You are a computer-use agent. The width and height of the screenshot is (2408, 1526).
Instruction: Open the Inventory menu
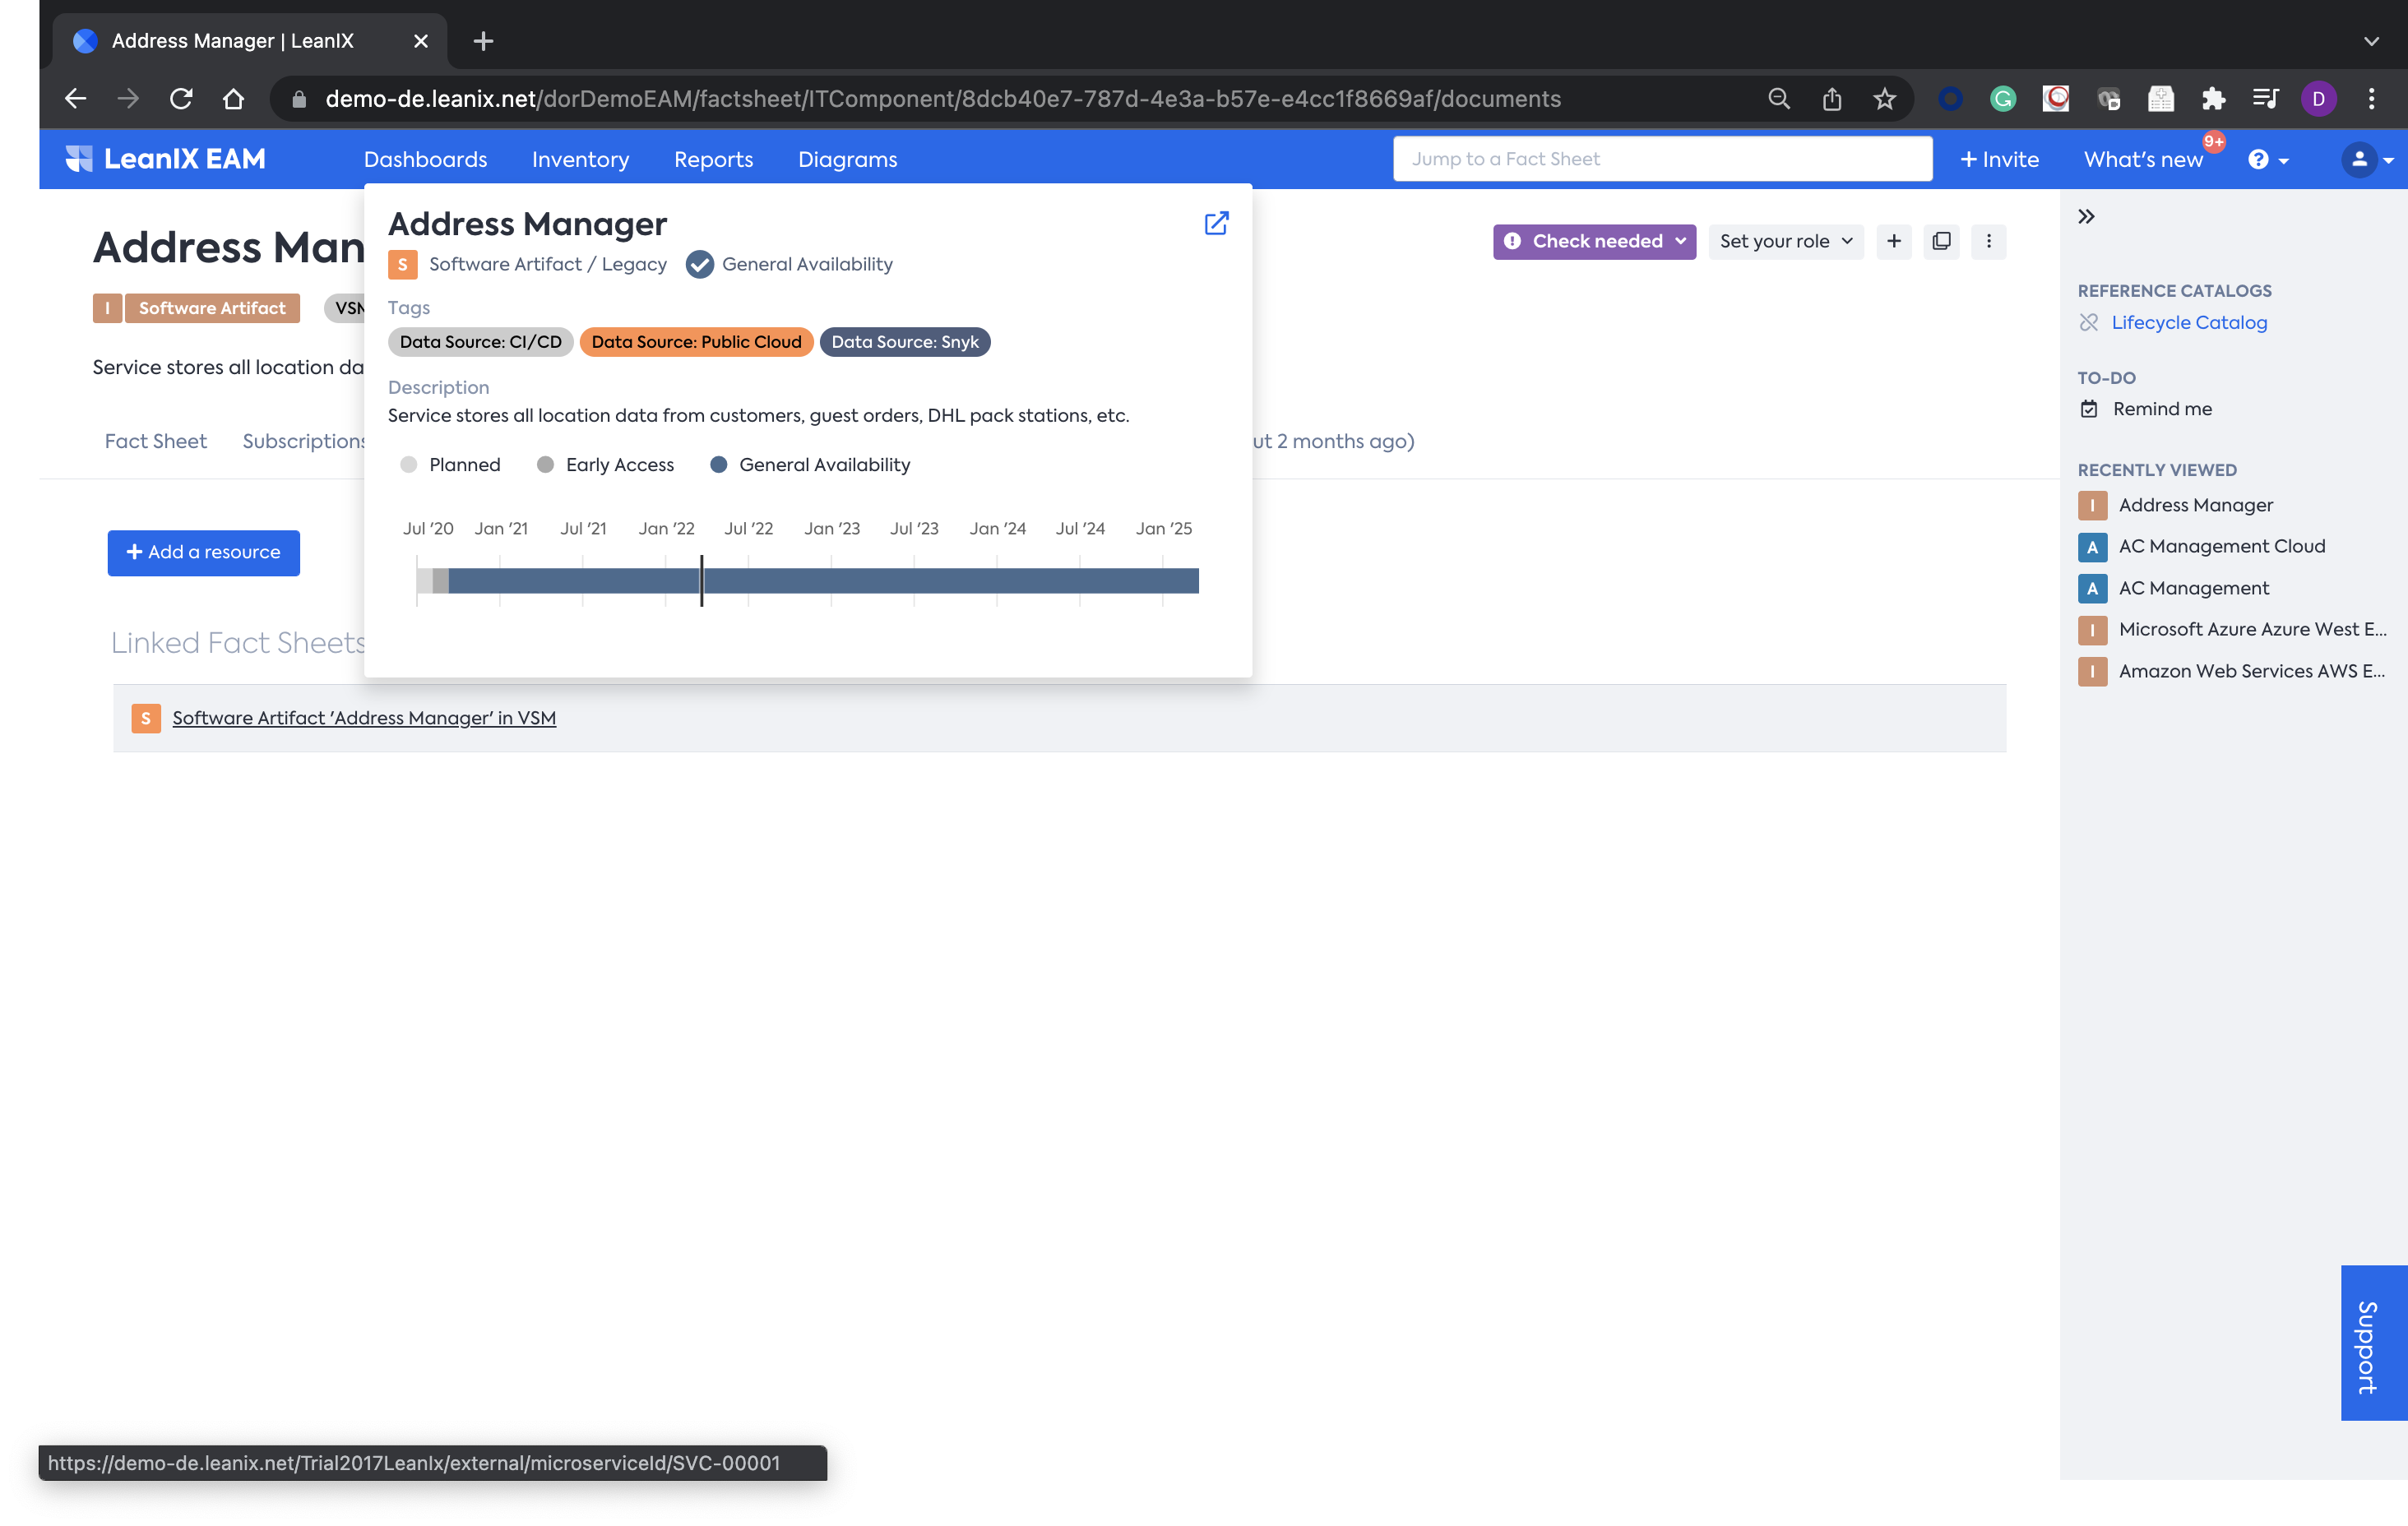(580, 160)
